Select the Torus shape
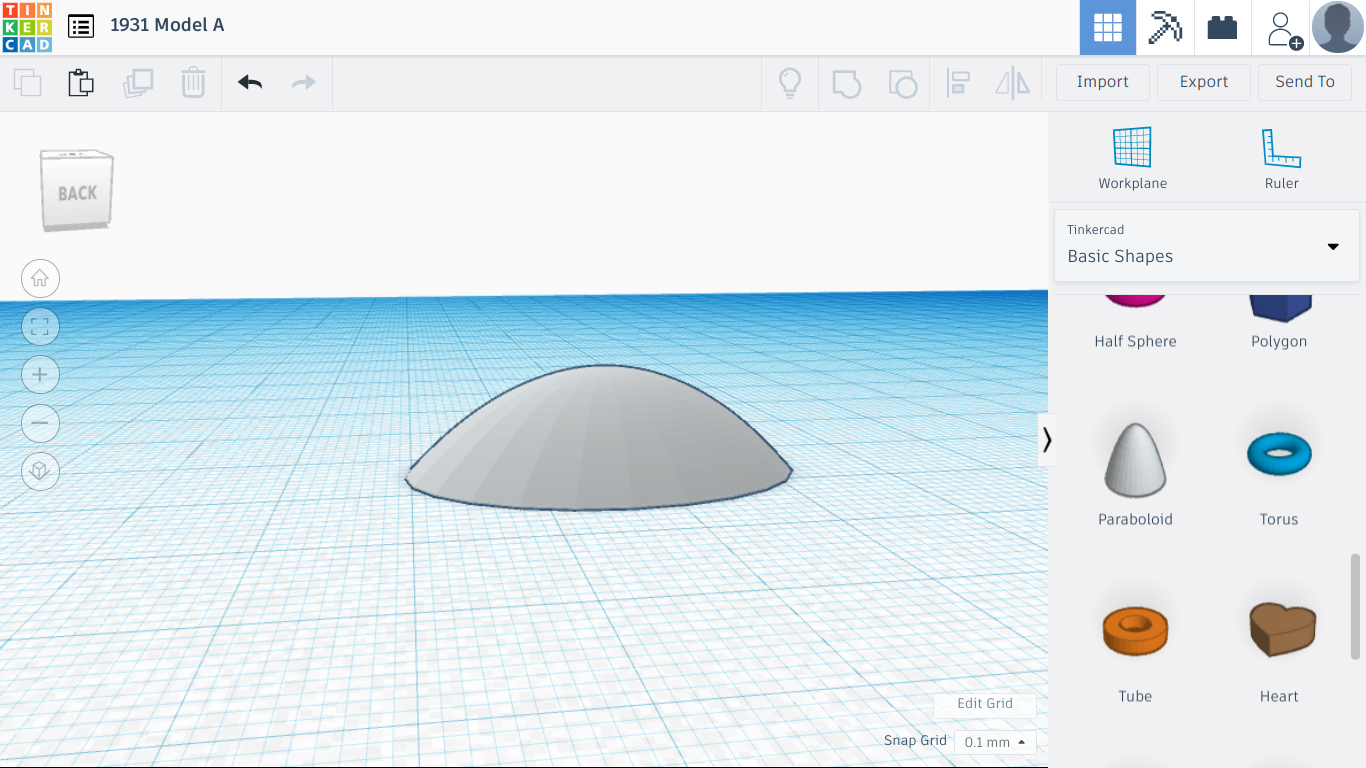Screen dimensions: 1366x768 point(1278,453)
